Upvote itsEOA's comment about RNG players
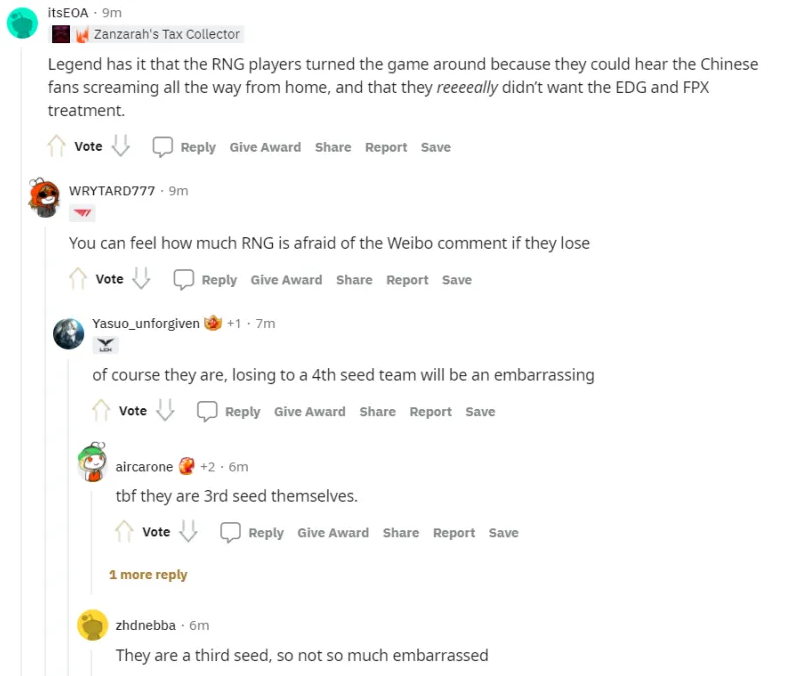793x676 pixels. pos(56,146)
